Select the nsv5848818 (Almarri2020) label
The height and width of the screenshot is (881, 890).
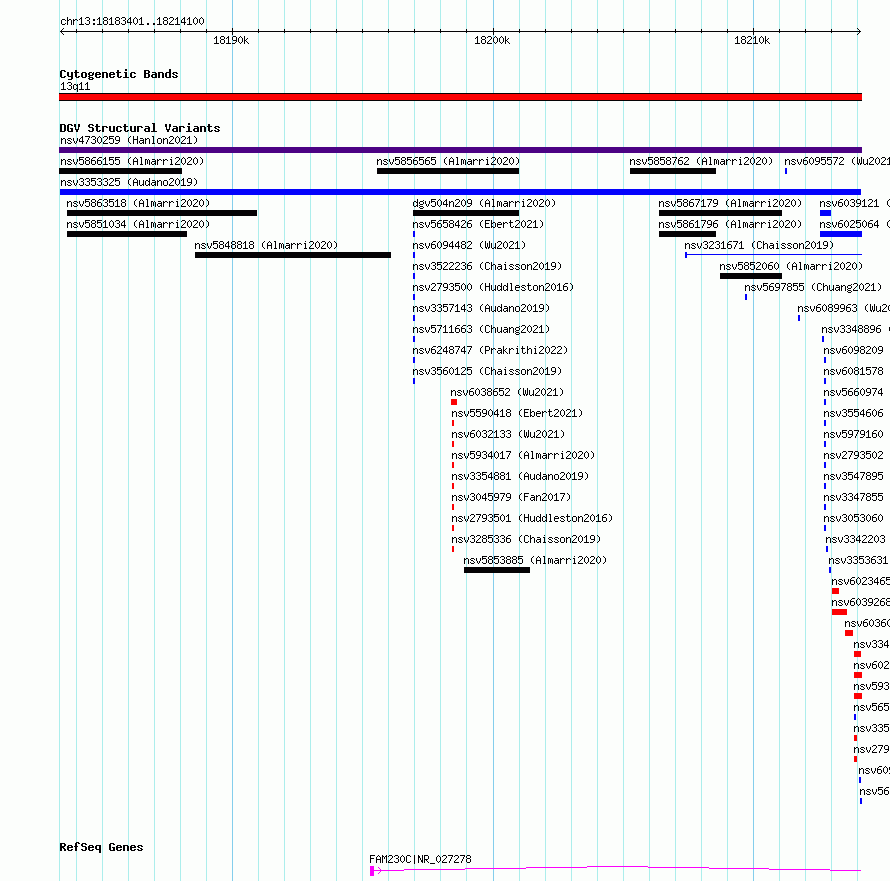click(x=266, y=245)
